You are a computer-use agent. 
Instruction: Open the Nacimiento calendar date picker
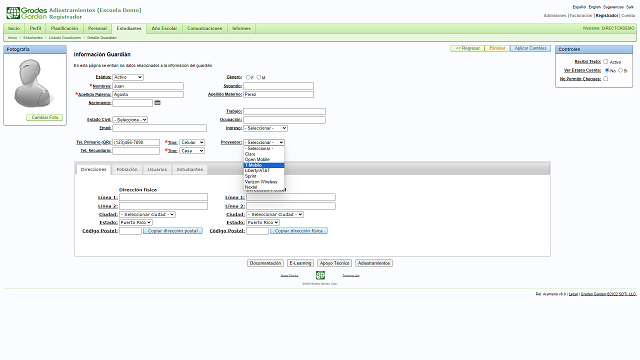158,102
